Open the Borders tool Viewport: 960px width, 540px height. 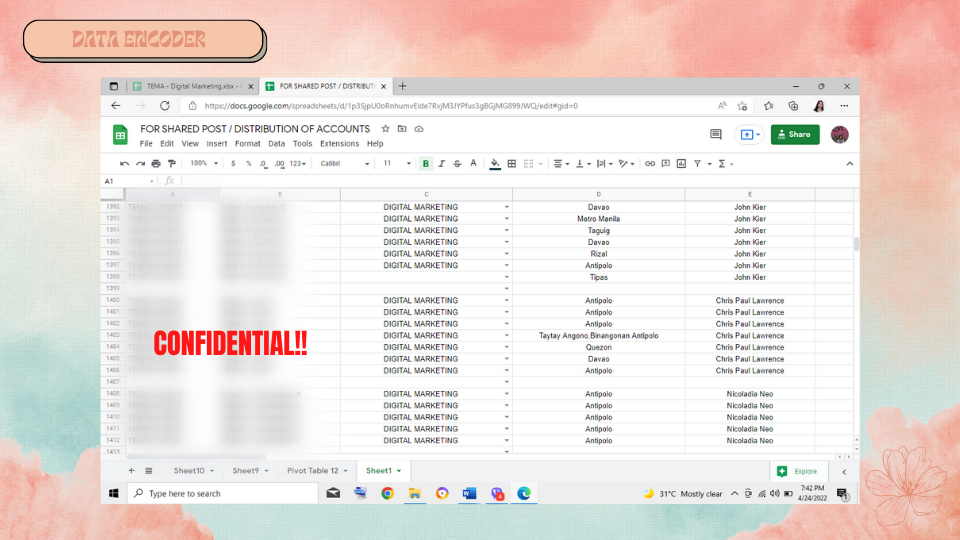coord(512,163)
